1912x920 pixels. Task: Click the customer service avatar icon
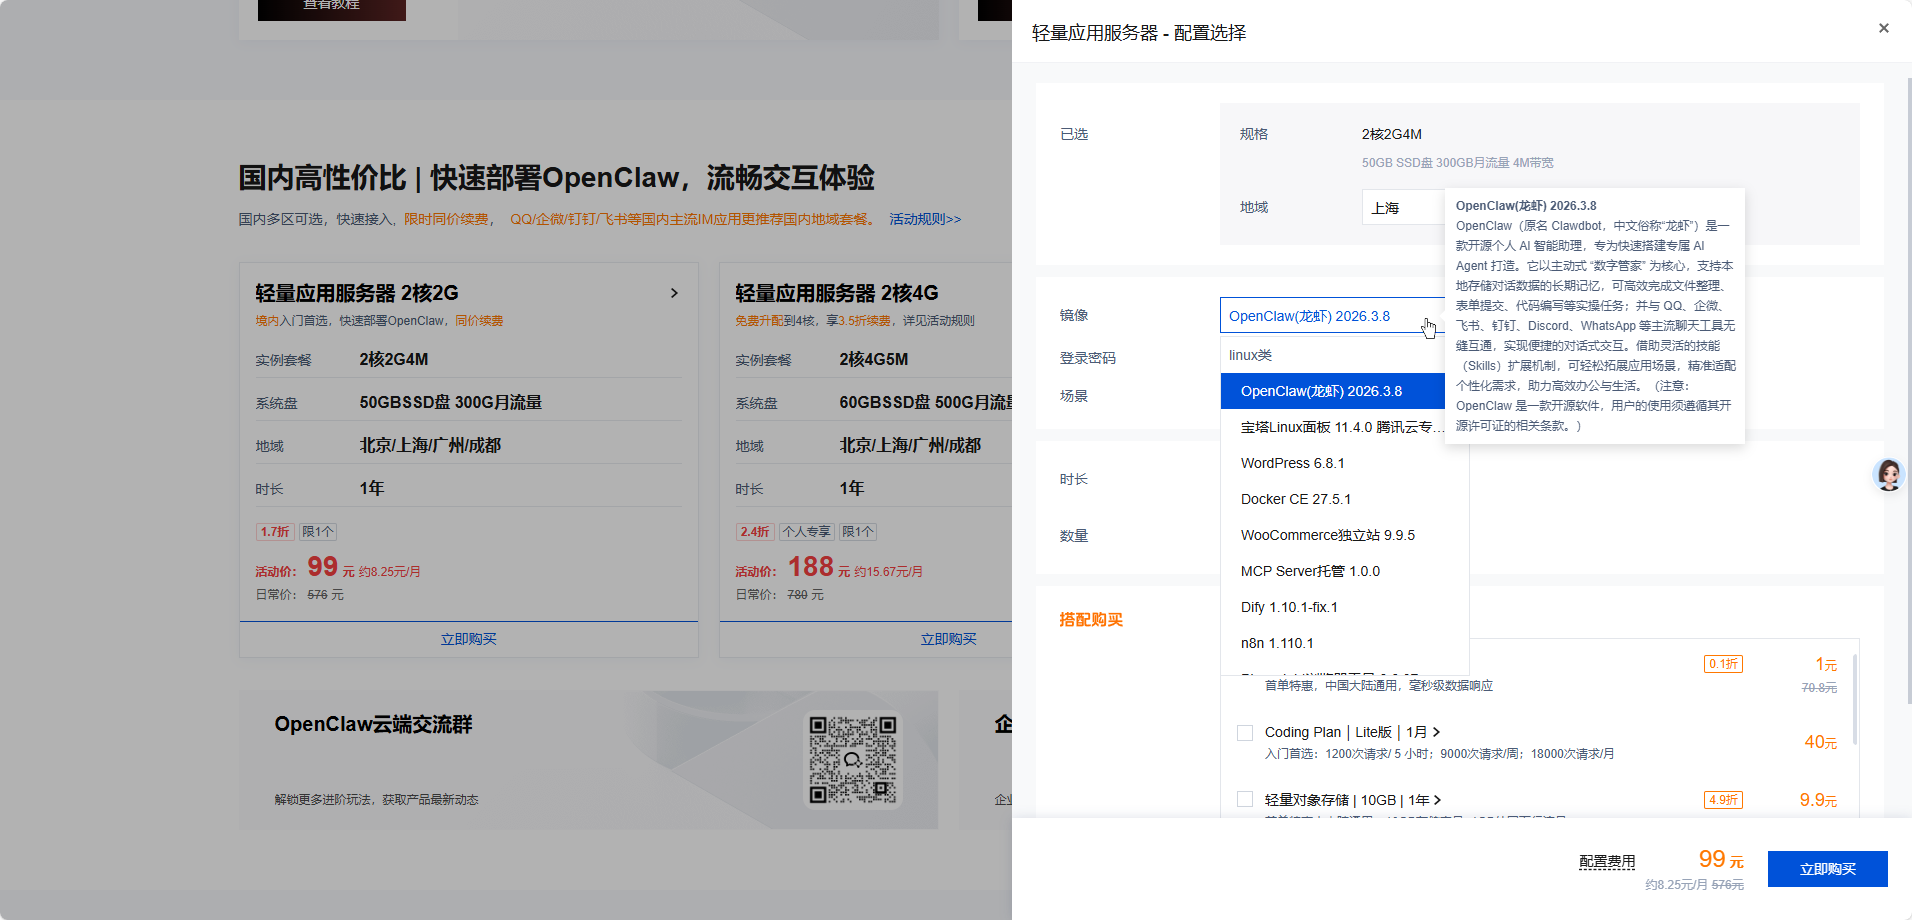point(1888,475)
